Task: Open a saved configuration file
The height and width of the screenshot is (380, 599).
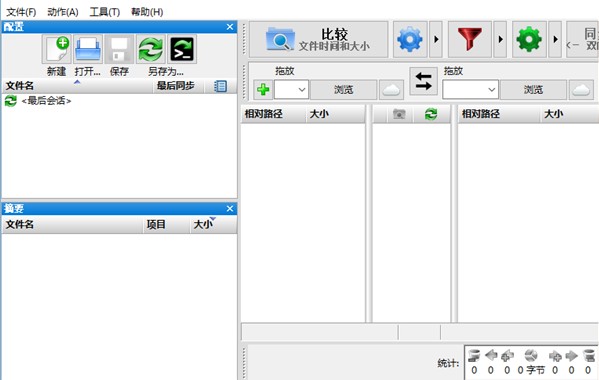Action: 88,49
